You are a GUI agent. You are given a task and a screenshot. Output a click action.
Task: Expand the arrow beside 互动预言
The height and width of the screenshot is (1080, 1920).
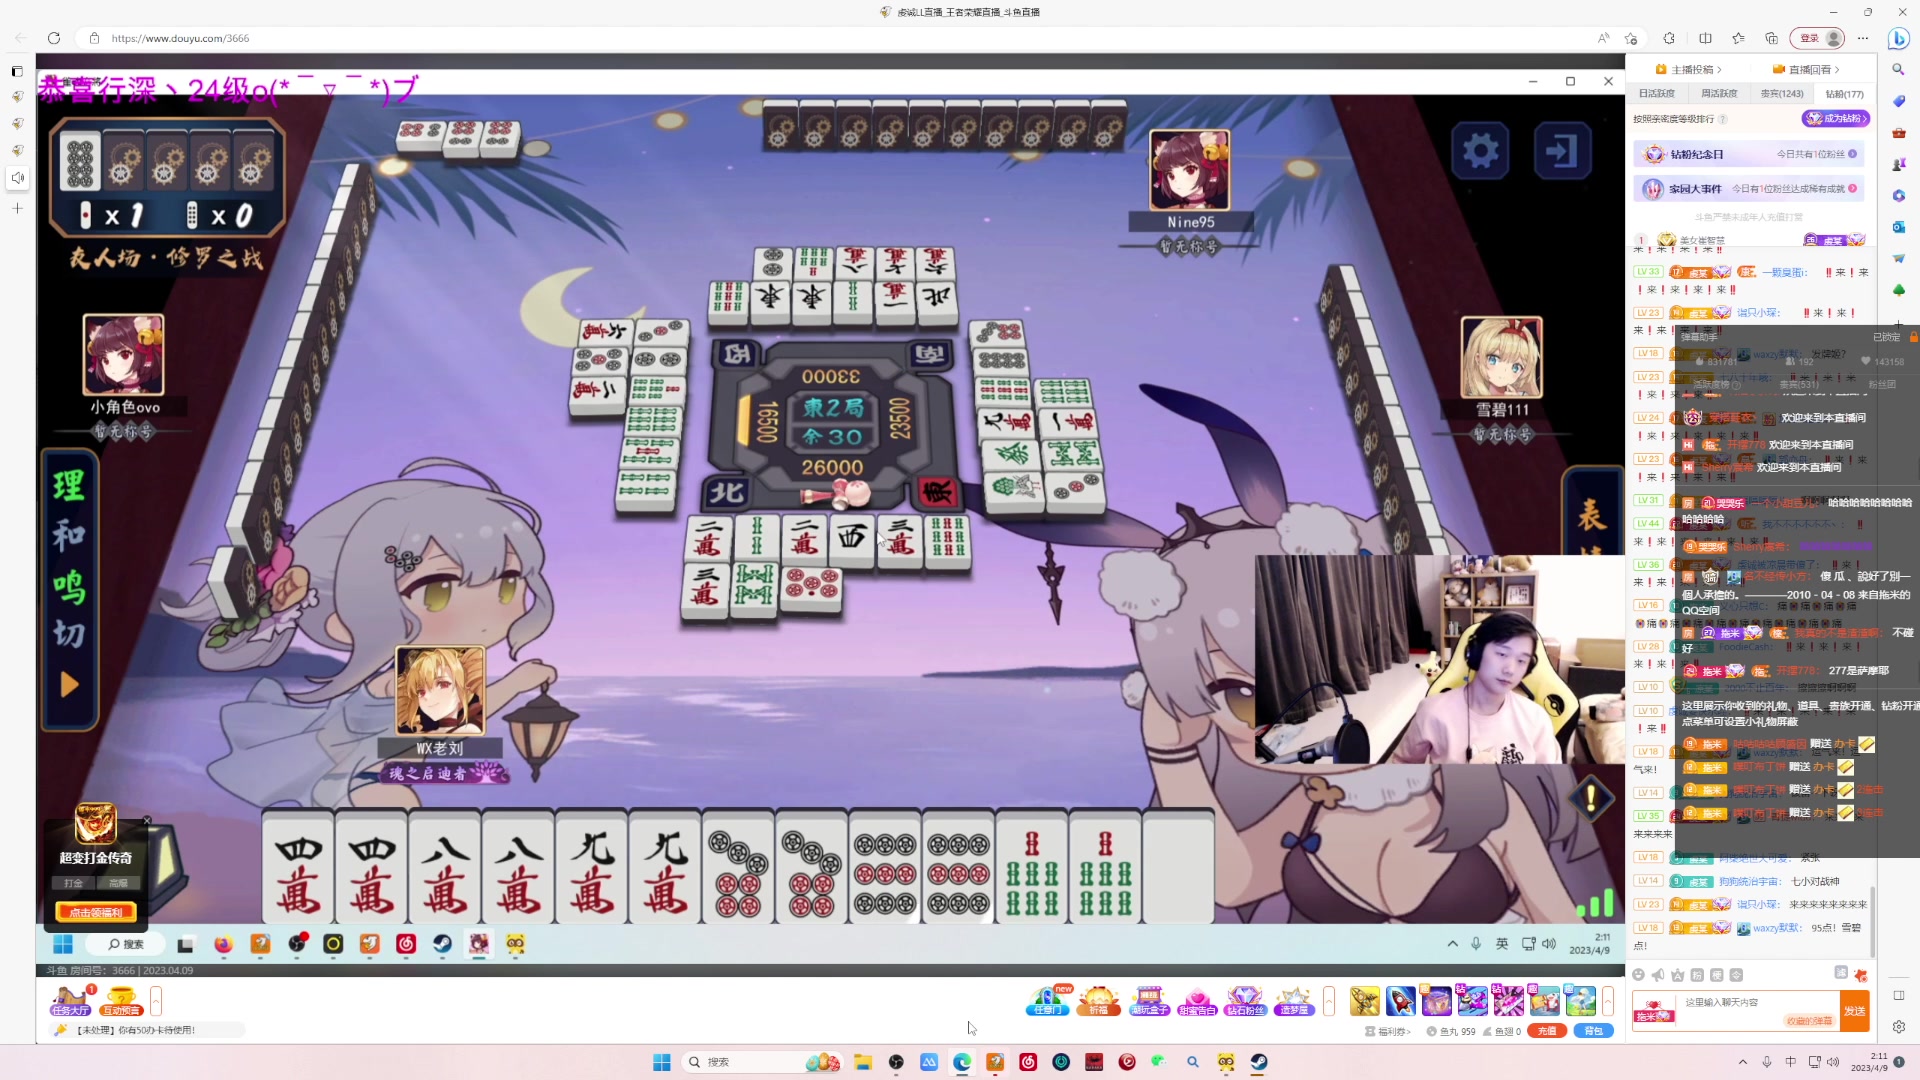(x=156, y=1000)
